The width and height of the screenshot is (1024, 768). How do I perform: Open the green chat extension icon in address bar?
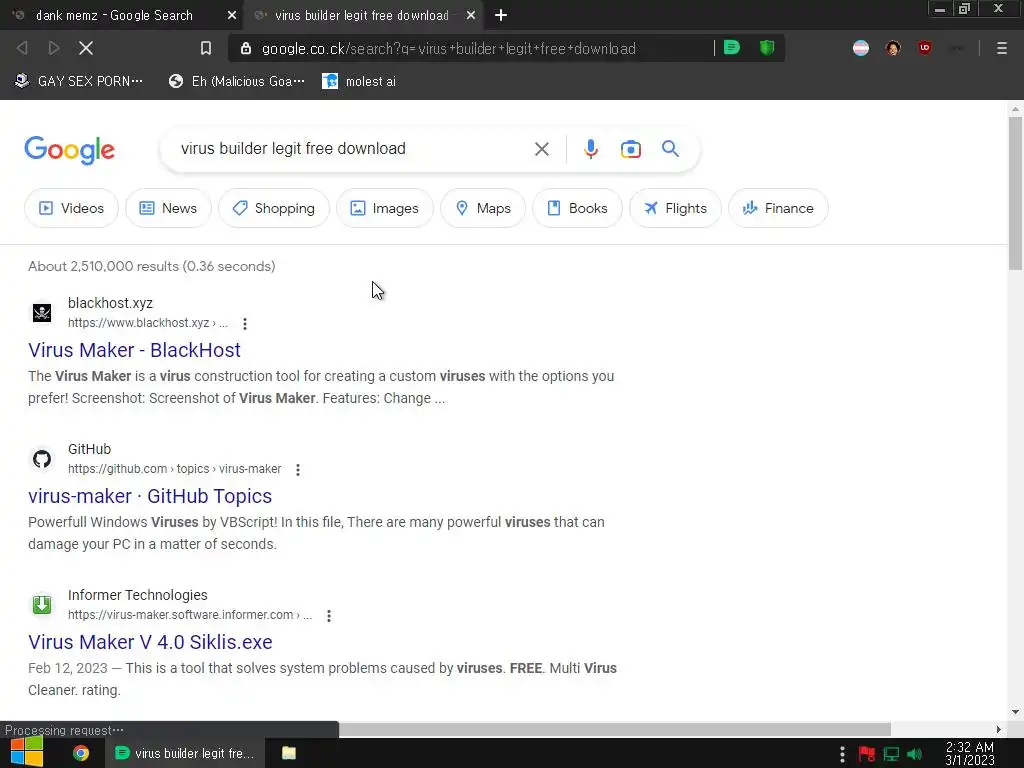(x=732, y=48)
